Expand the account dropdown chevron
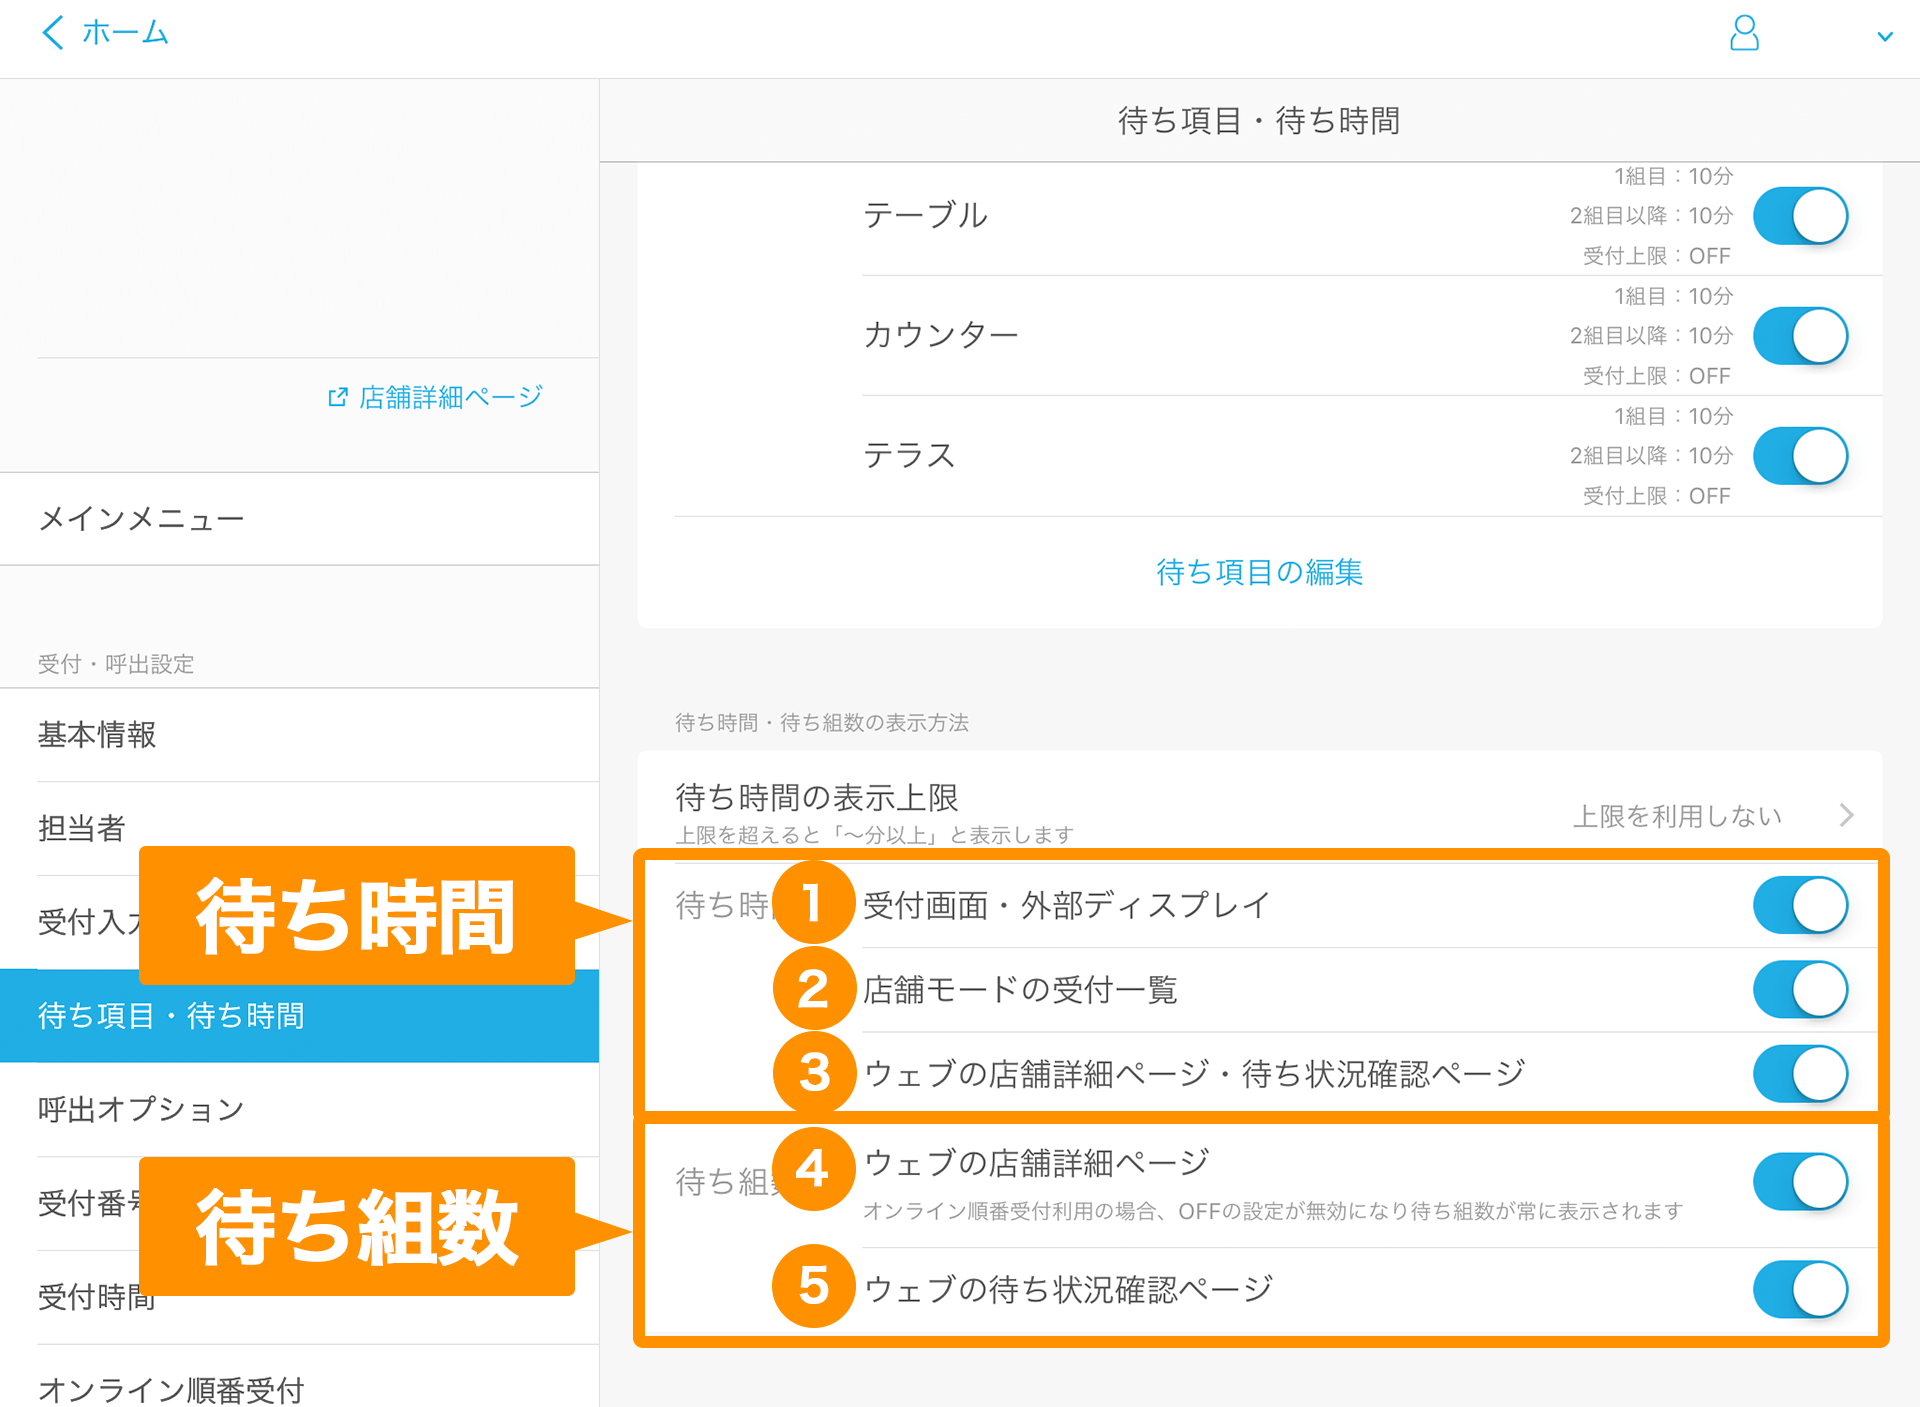 [1885, 37]
